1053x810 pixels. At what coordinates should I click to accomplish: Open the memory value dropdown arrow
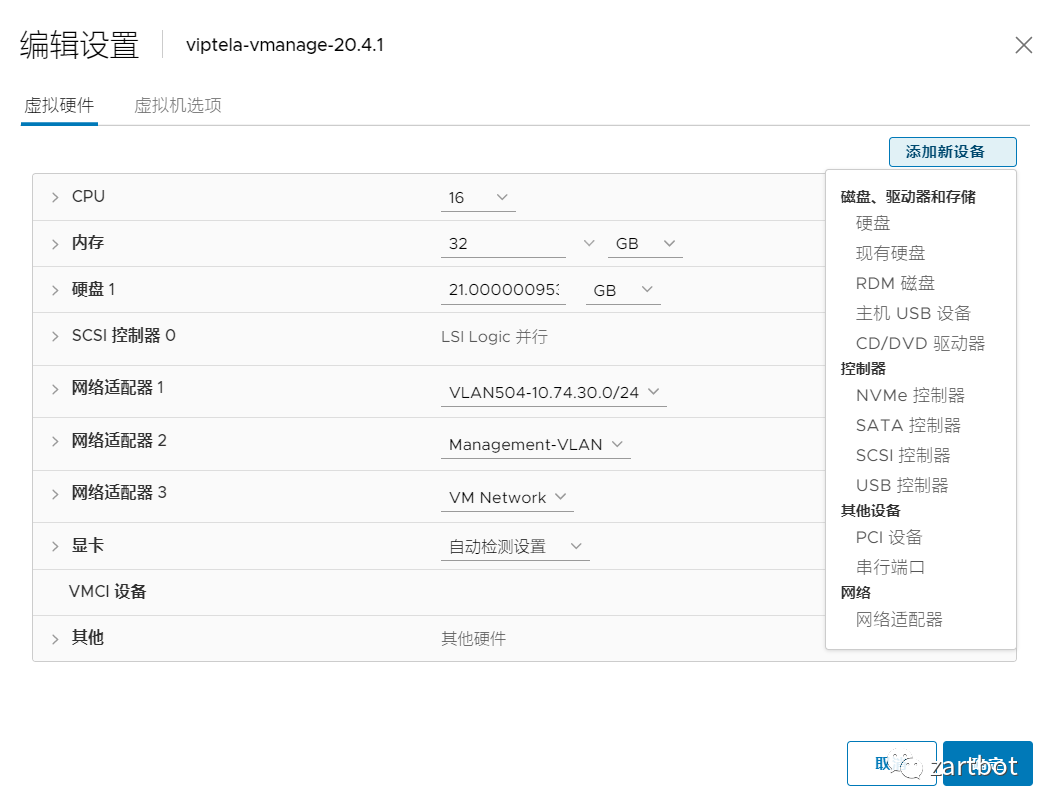point(588,243)
